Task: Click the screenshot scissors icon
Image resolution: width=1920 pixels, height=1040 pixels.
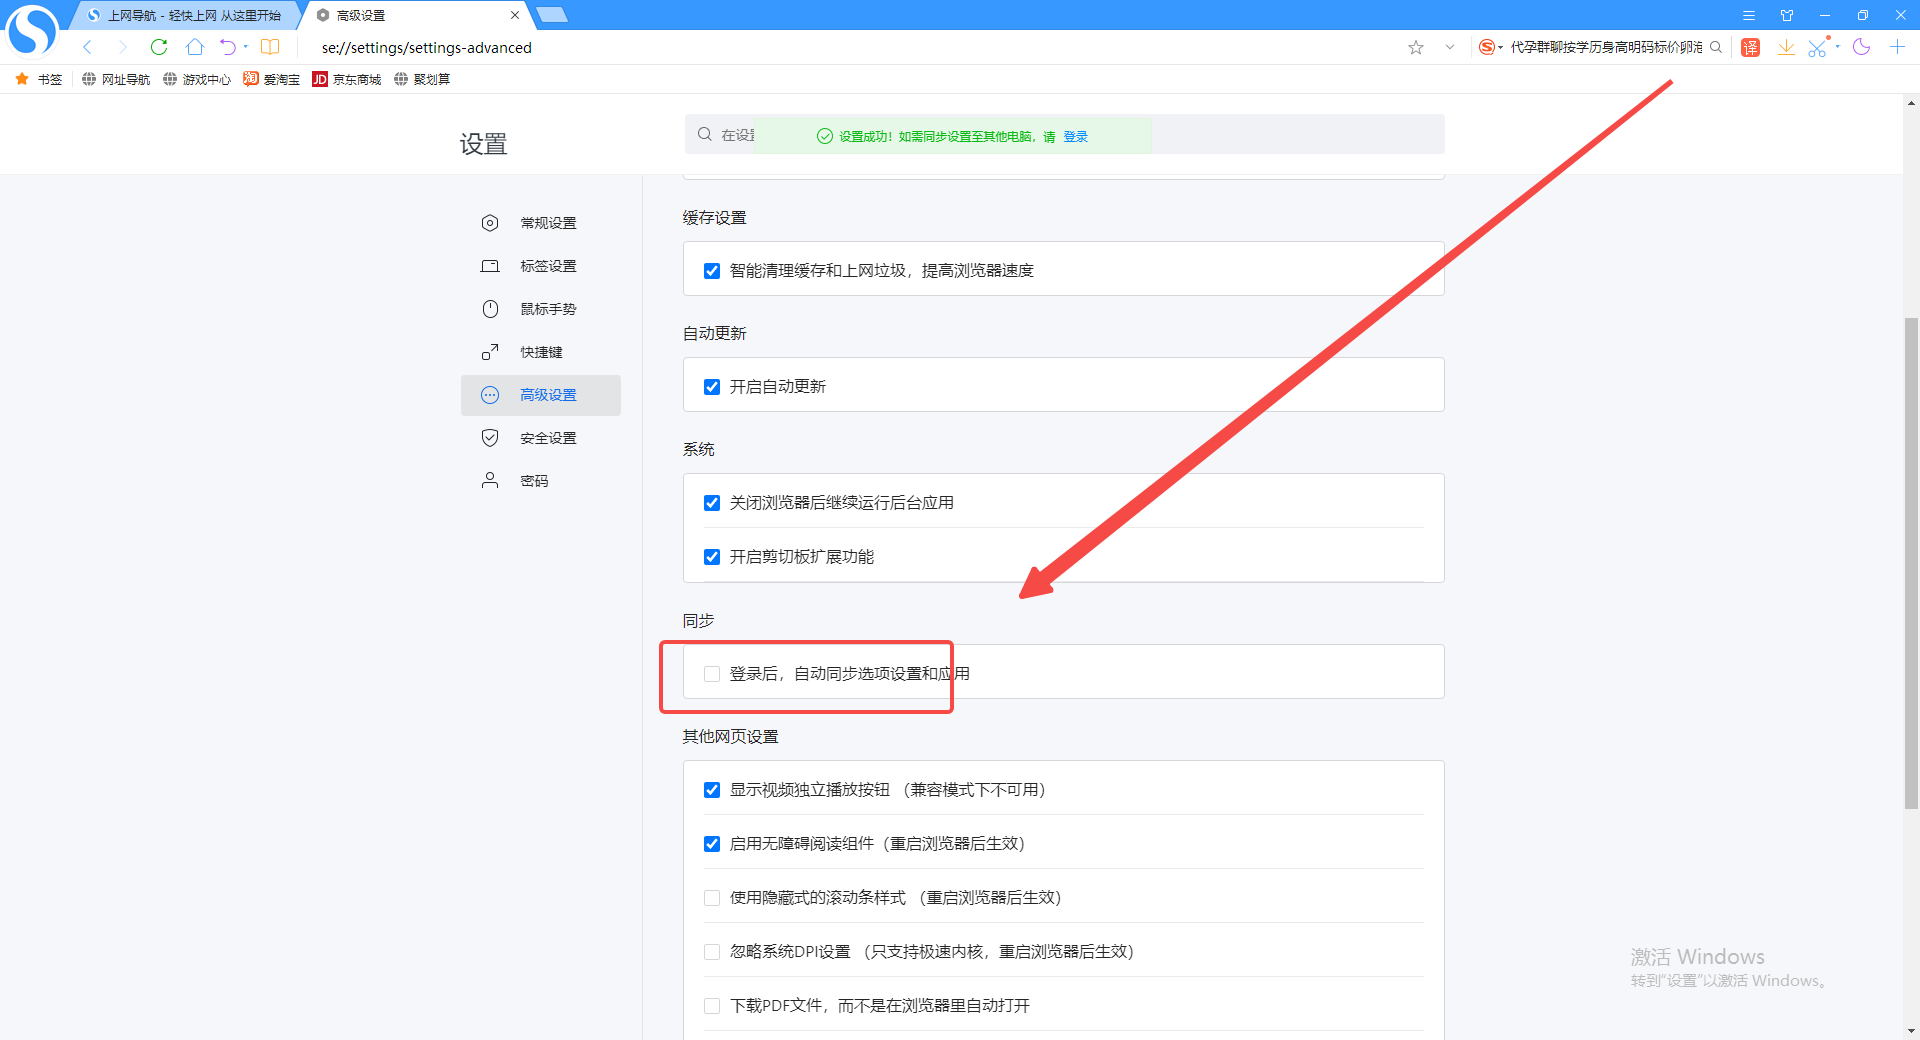Action: coord(1818,47)
